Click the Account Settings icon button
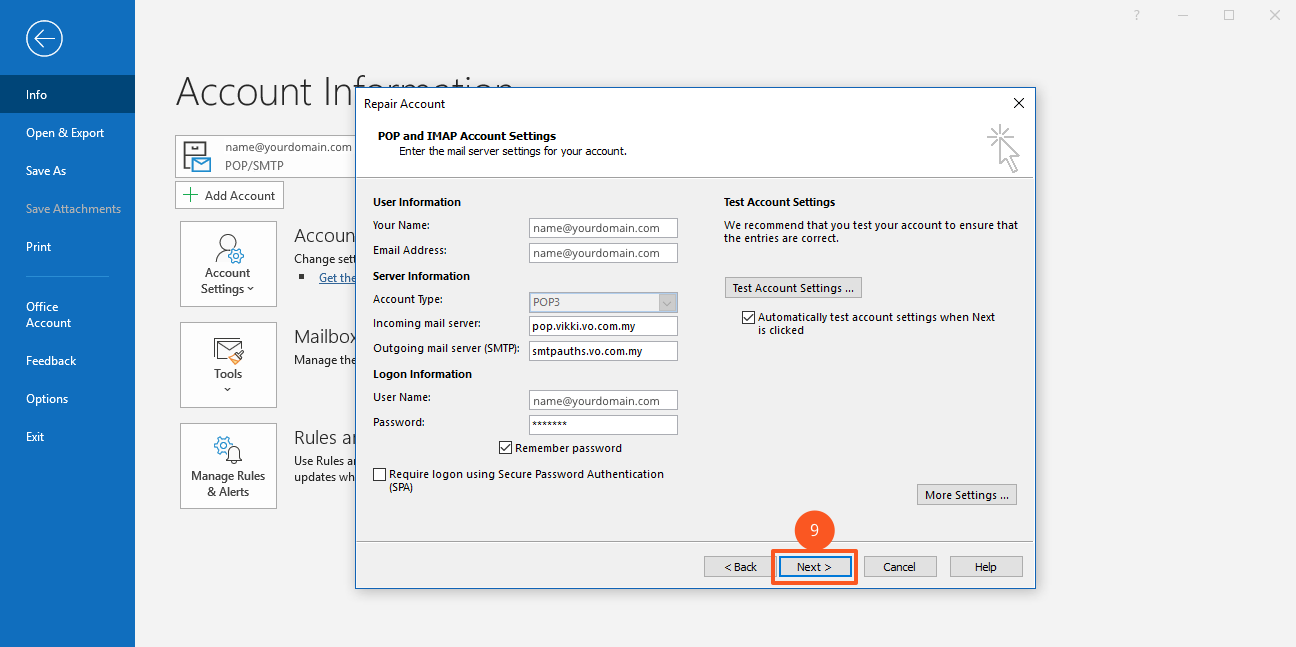 click(228, 264)
